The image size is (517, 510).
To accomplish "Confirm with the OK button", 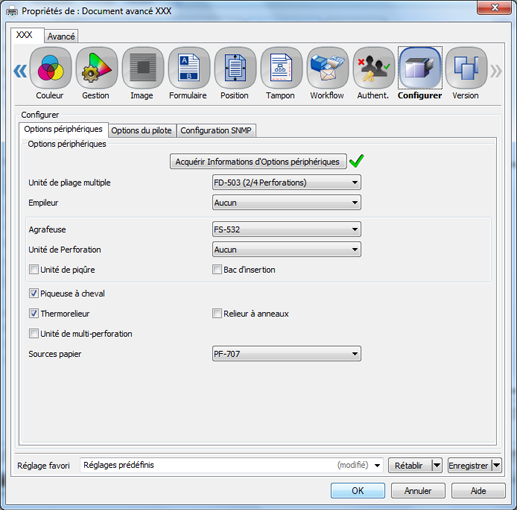I will [x=358, y=490].
